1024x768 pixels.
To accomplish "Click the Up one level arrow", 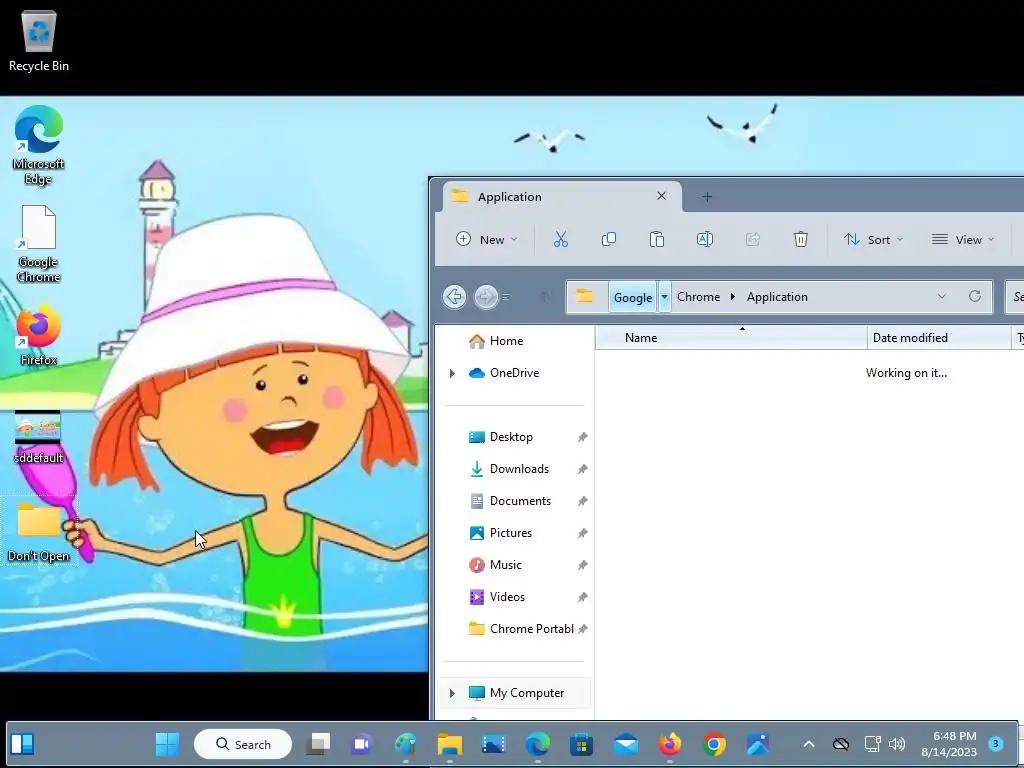I will (x=543, y=296).
